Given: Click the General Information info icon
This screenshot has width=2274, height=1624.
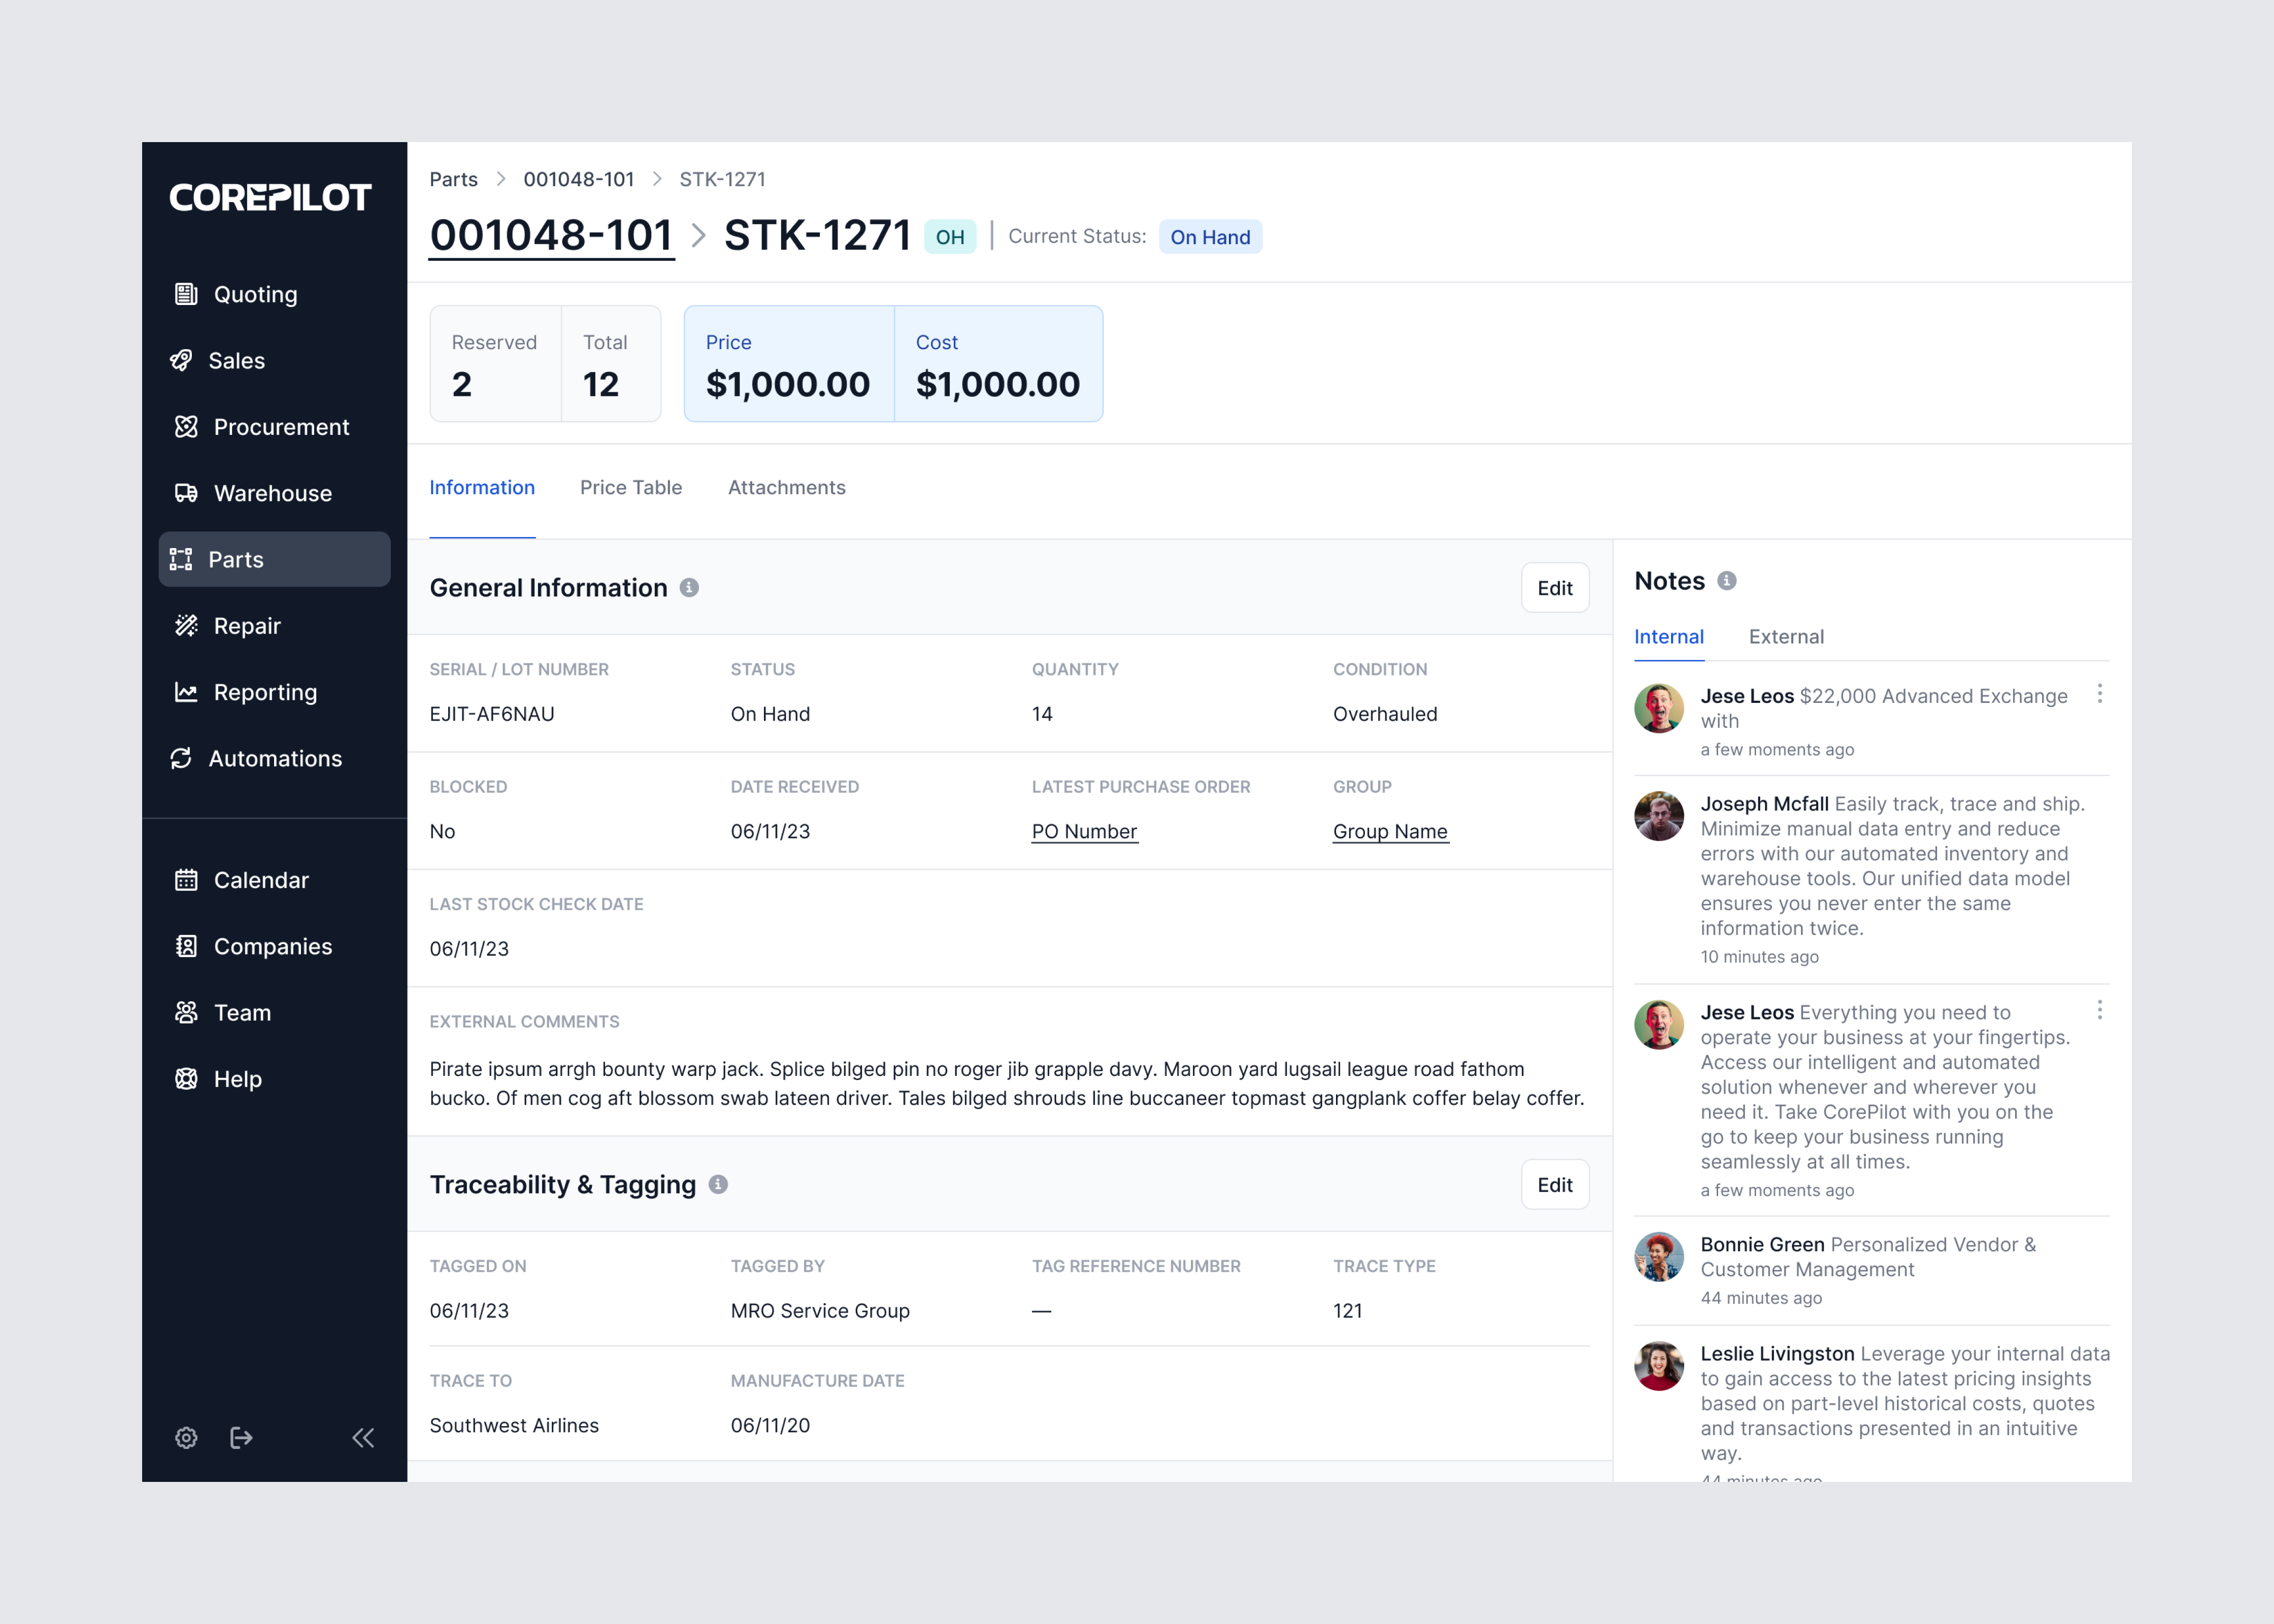Looking at the screenshot, I should (689, 588).
